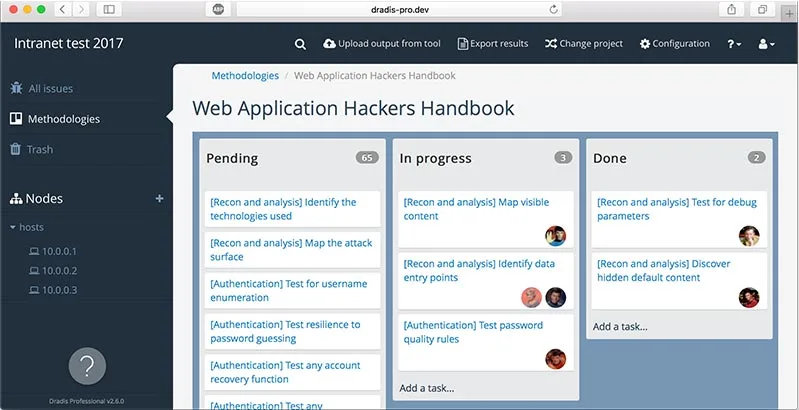
Task: Click the Done count badge 2
Action: coord(756,158)
